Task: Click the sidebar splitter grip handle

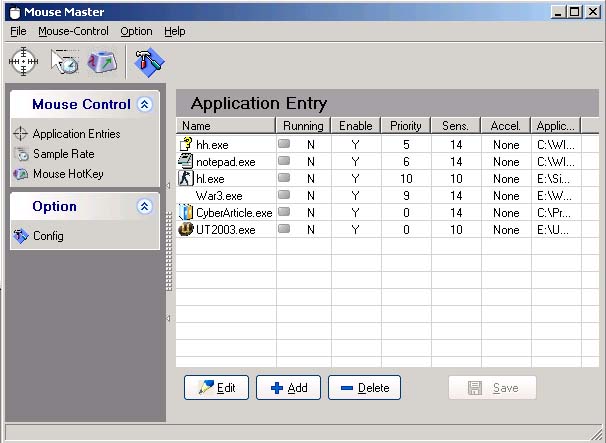Action: point(169,251)
